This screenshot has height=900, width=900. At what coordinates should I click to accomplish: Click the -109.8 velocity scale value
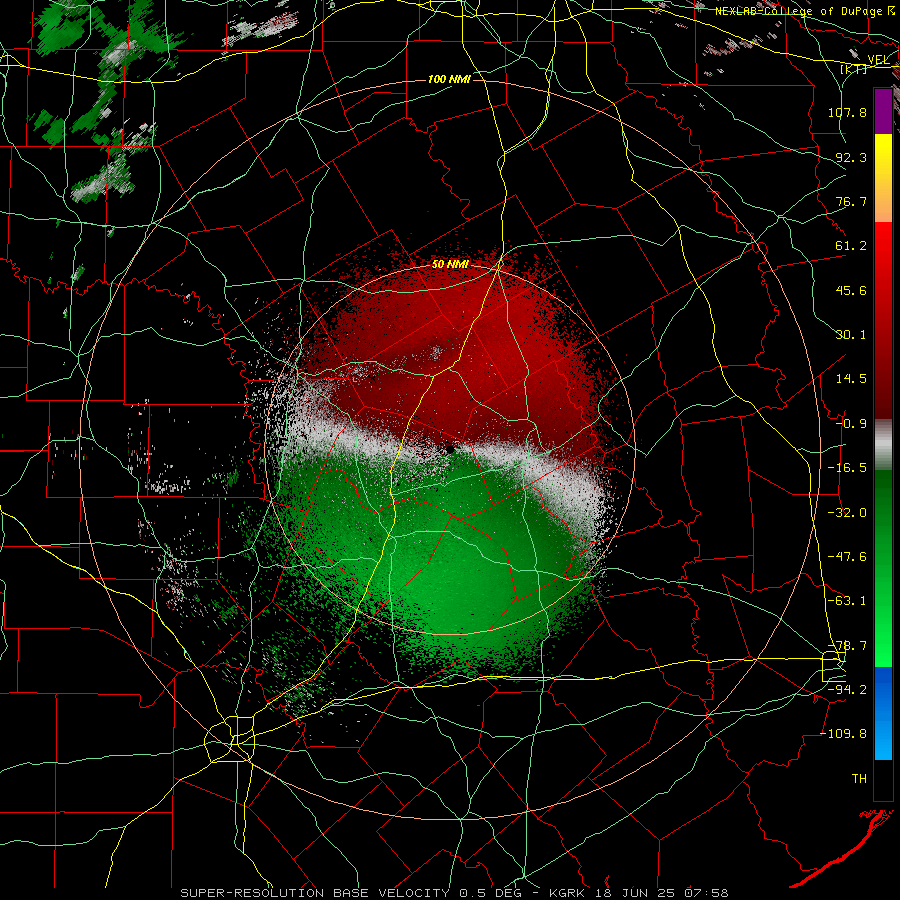844,734
